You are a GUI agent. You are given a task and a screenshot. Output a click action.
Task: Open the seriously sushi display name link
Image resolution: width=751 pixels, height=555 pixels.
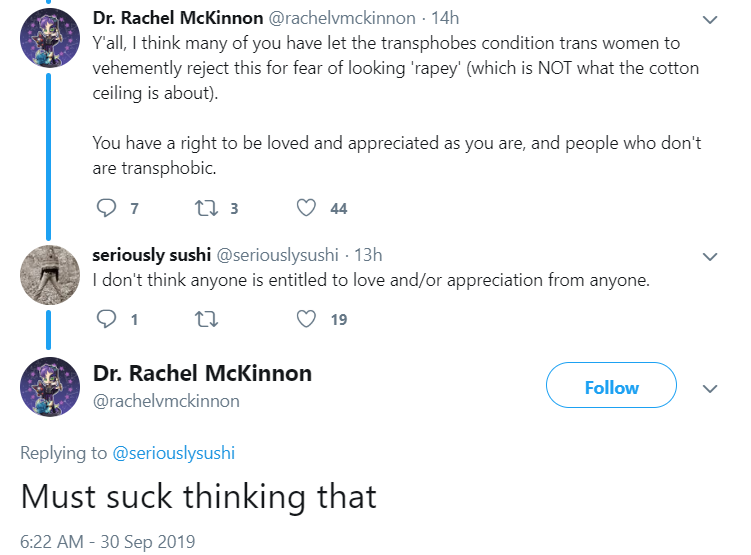click(151, 255)
